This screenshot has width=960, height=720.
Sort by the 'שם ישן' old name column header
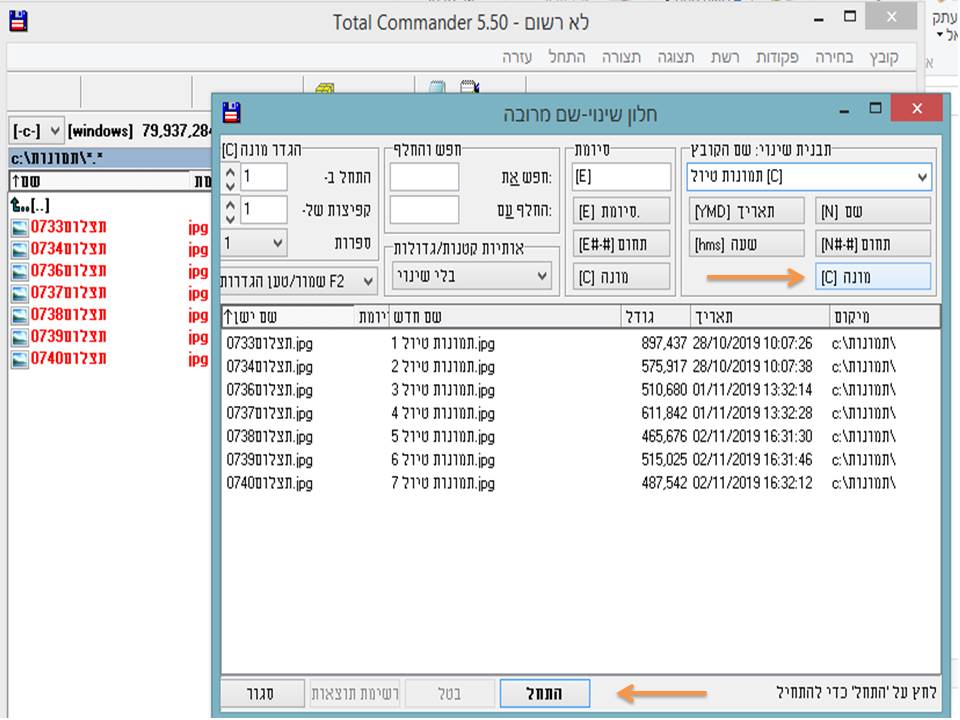[x=288, y=317]
